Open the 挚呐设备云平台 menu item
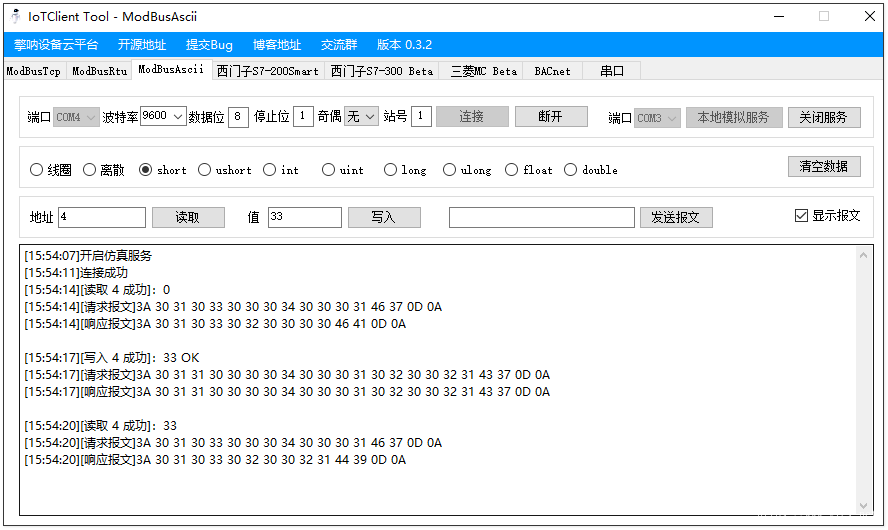The width and height of the screenshot is (888, 530). [x=56, y=45]
